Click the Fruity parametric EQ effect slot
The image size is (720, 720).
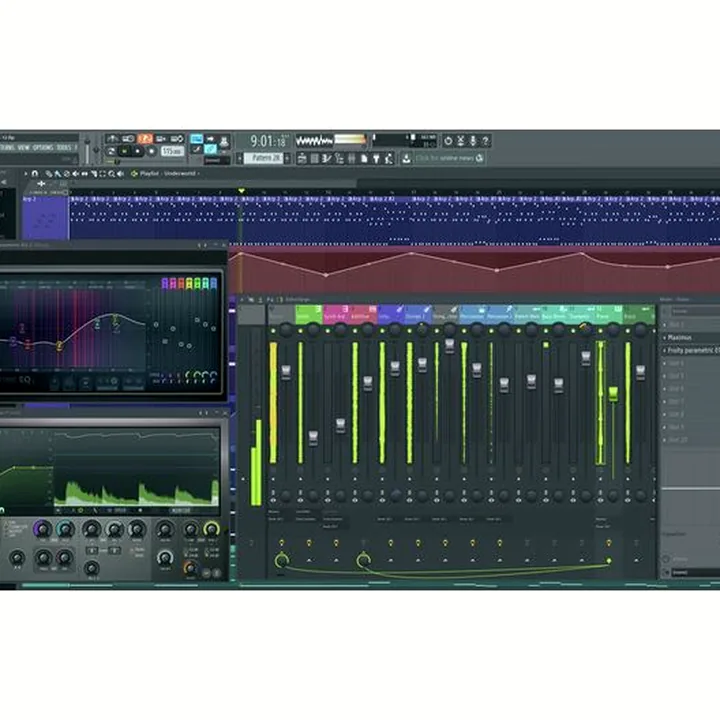tap(691, 350)
